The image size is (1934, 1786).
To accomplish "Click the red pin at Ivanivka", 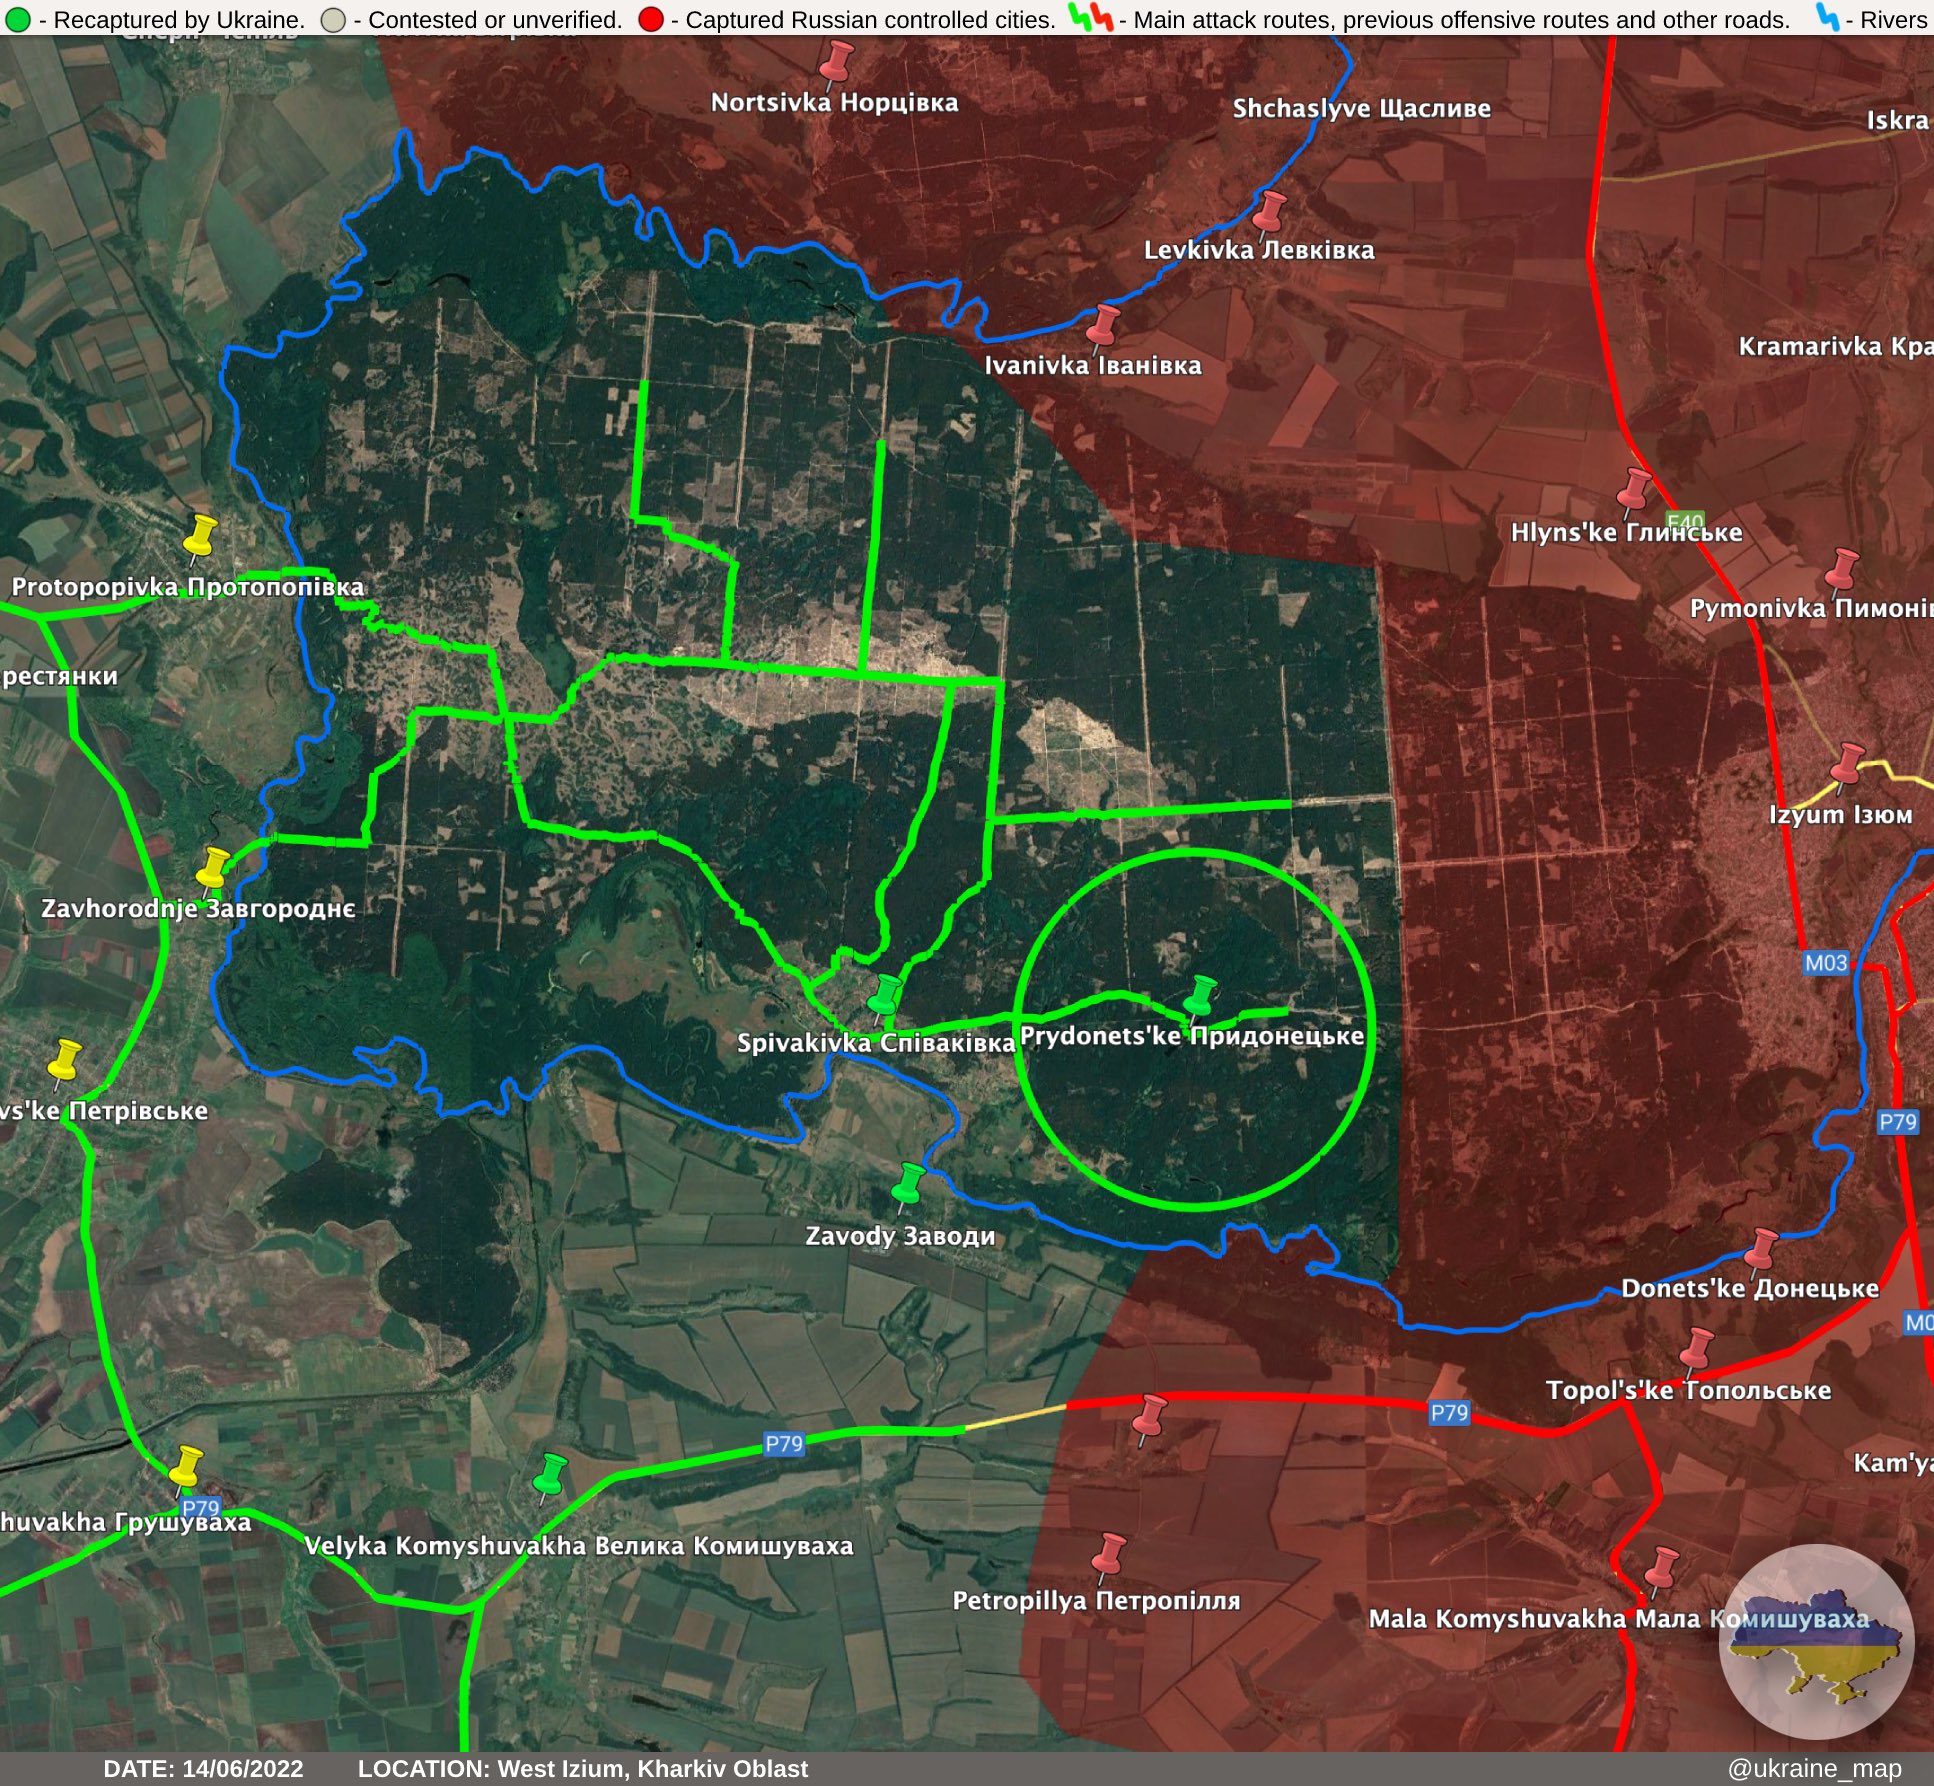I will click(1103, 325).
